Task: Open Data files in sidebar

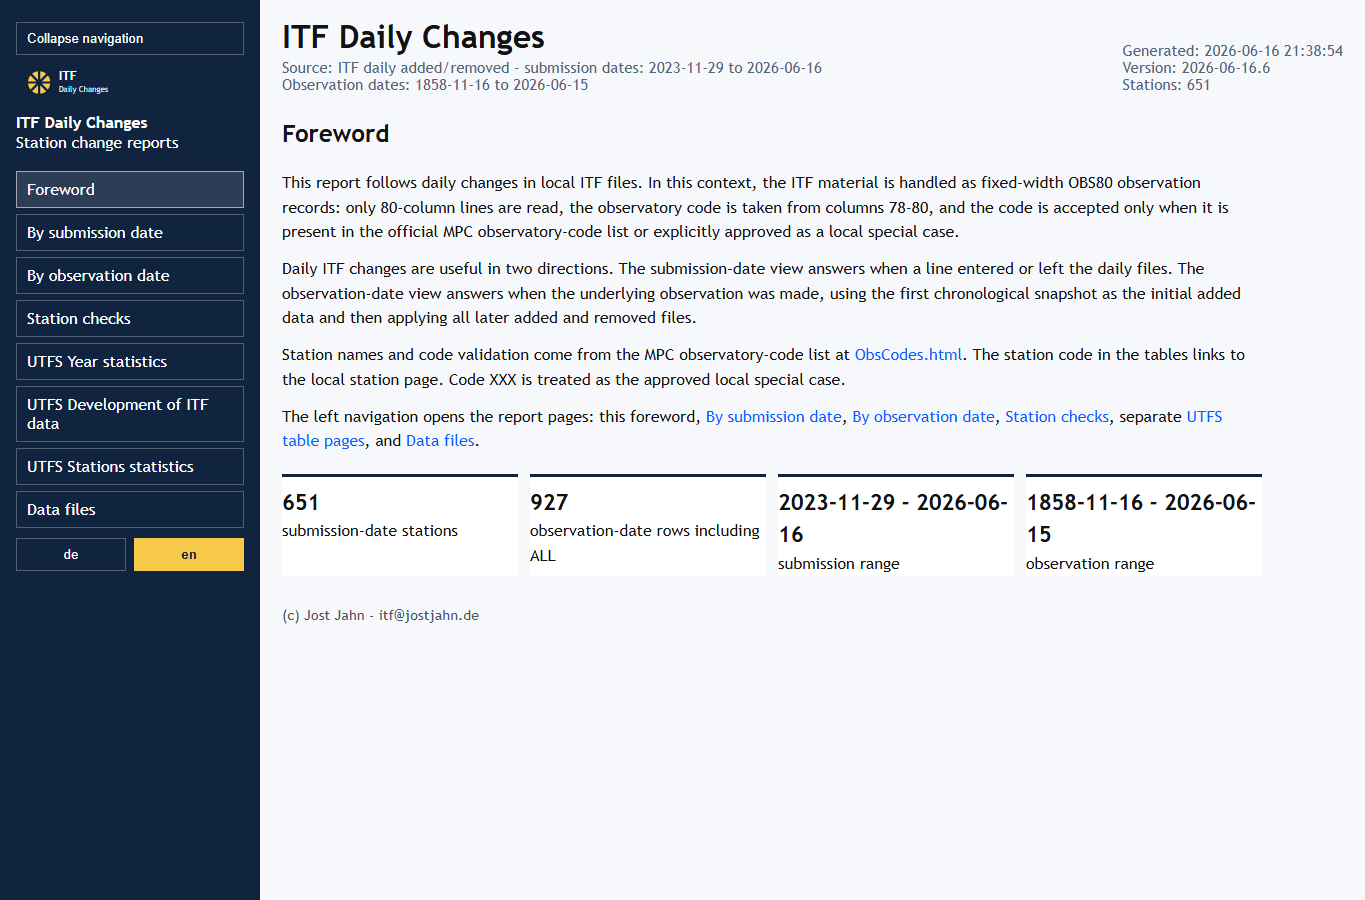Action: [x=130, y=509]
